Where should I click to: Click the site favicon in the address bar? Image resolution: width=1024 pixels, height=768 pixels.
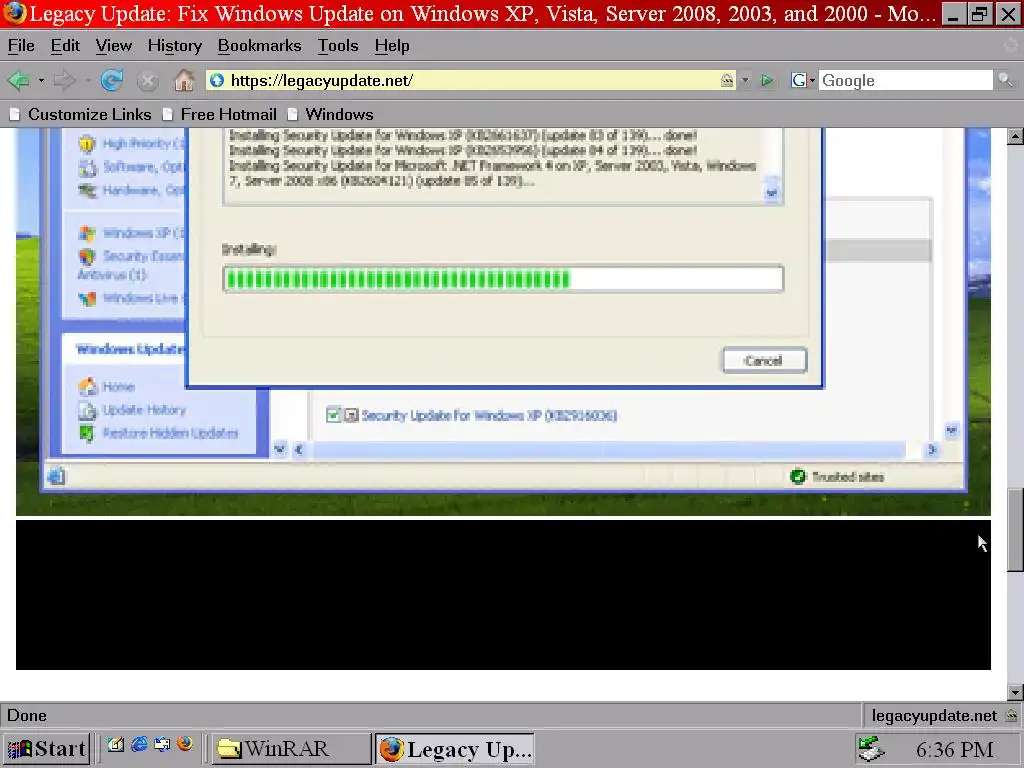click(217, 80)
